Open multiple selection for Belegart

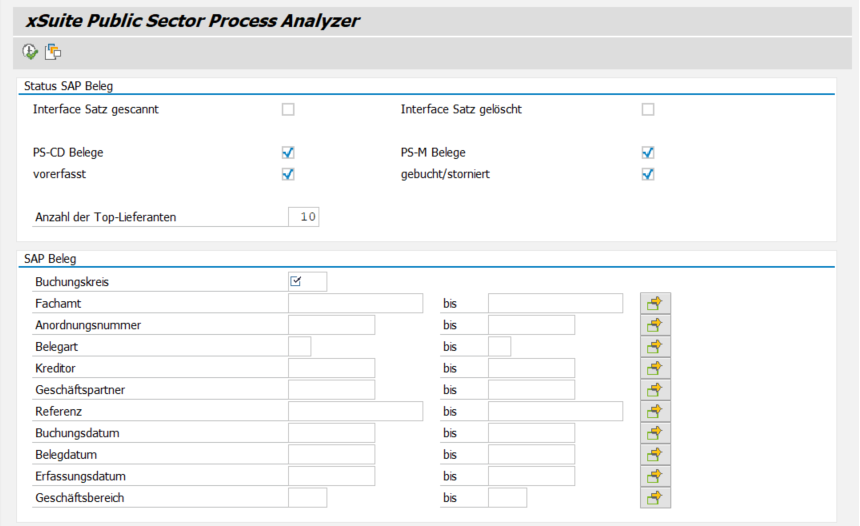coord(655,347)
